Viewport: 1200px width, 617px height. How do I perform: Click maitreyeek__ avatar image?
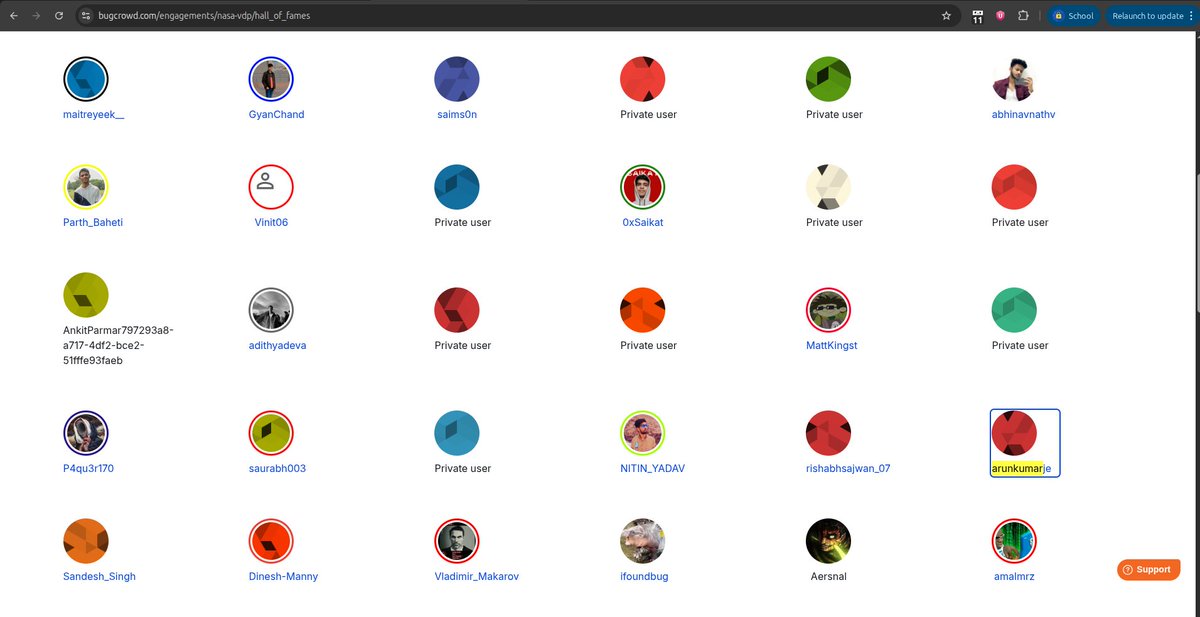[x=85, y=79]
